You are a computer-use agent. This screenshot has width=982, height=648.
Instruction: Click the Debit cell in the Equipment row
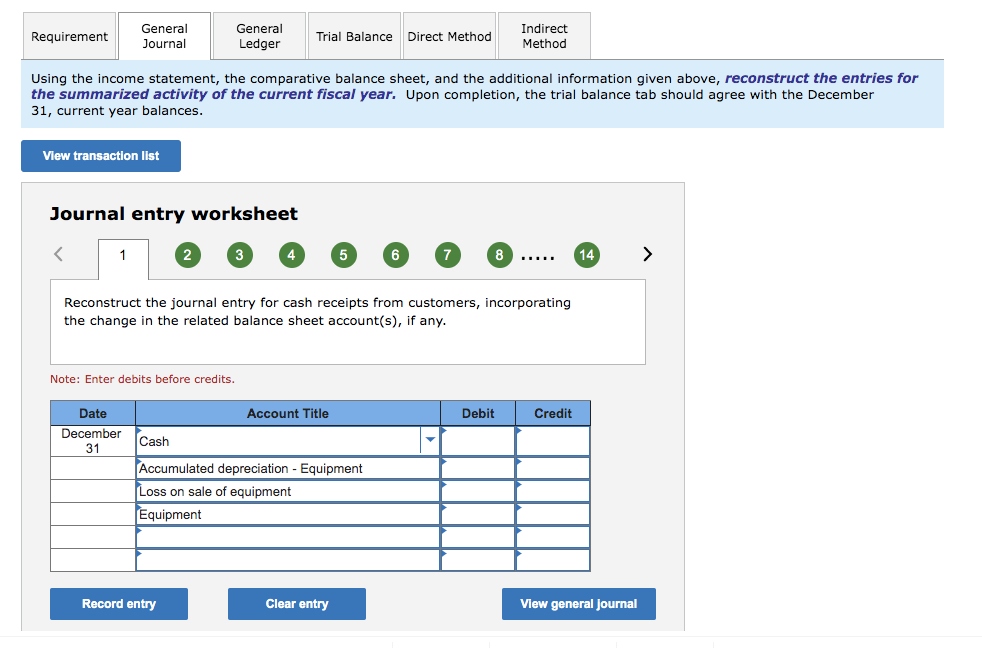click(478, 515)
